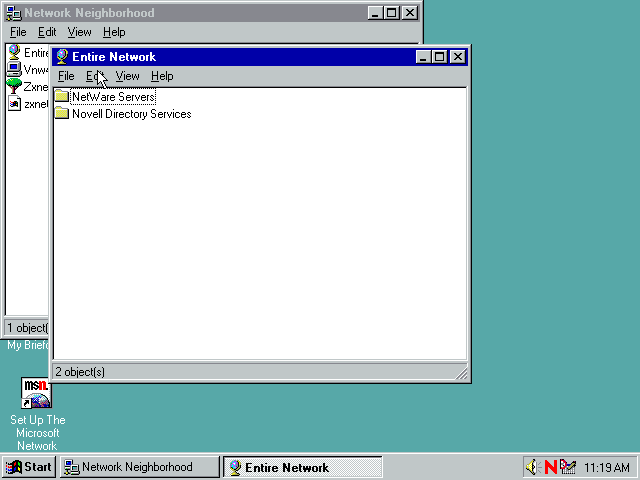Select the zxne document icon in Network Neighborhood
640x480 pixels.
14,104
